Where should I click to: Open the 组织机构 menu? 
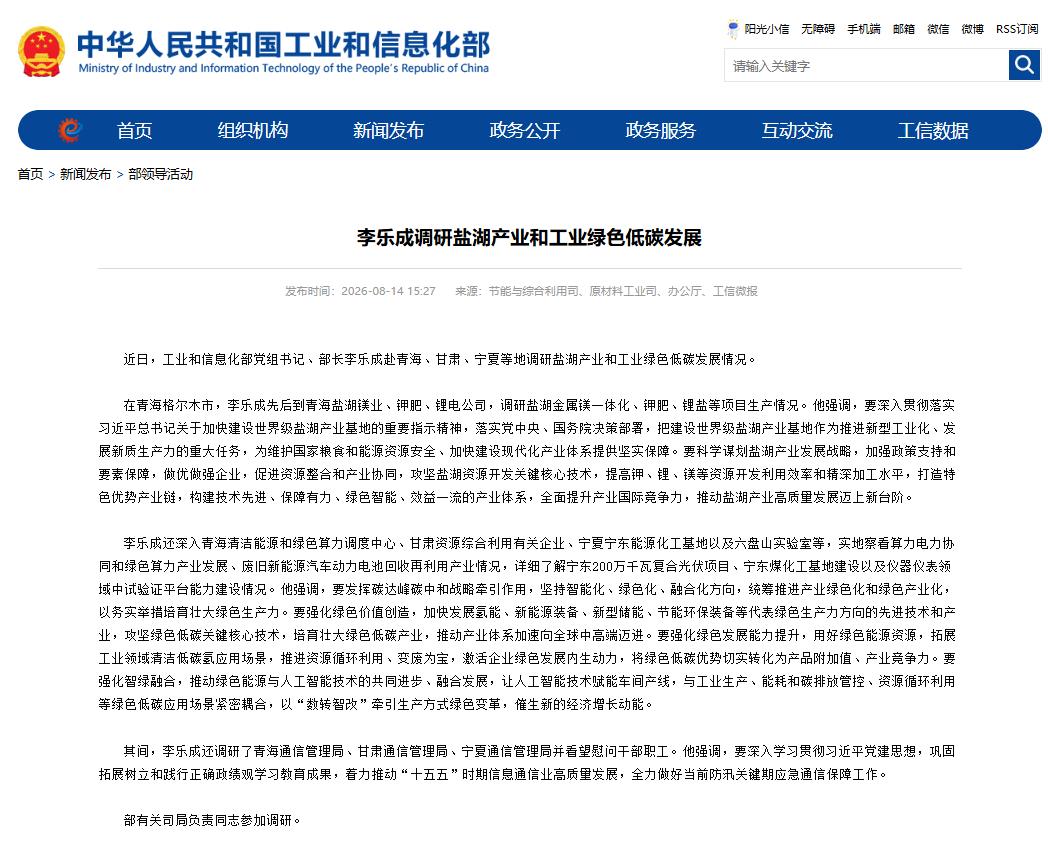[253, 130]
